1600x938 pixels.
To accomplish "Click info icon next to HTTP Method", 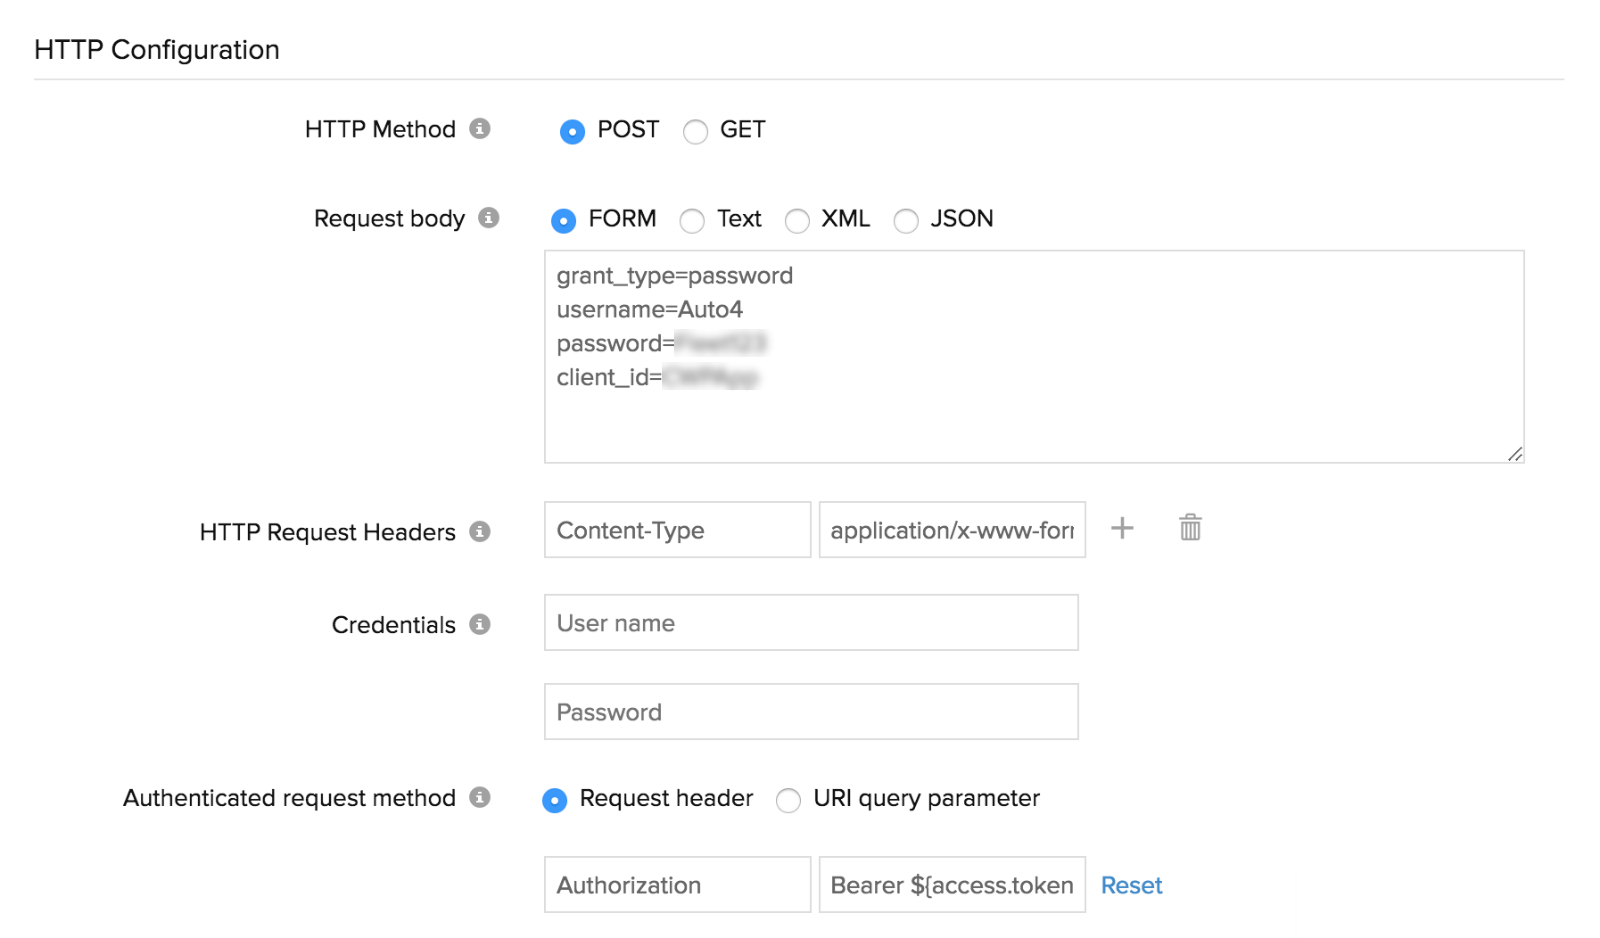I will [x=480, y=129].
